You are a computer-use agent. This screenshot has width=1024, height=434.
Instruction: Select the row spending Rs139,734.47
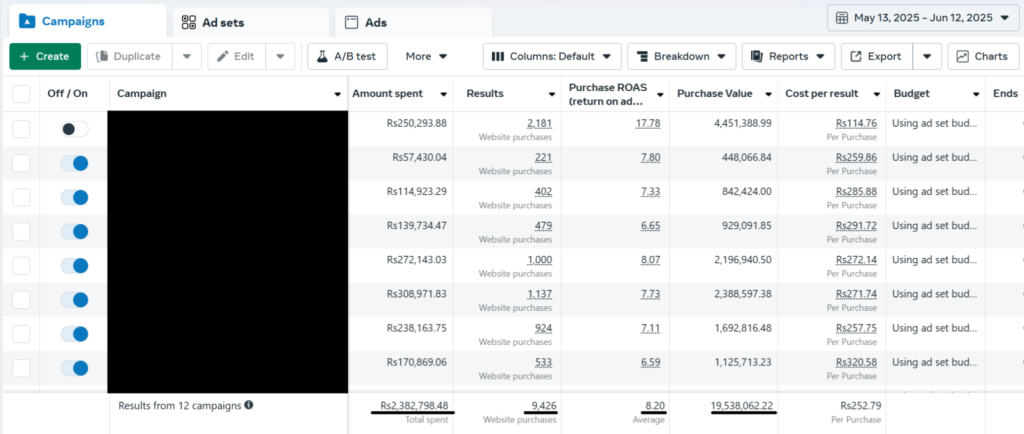pyautogui.click(x=22, y=231)
